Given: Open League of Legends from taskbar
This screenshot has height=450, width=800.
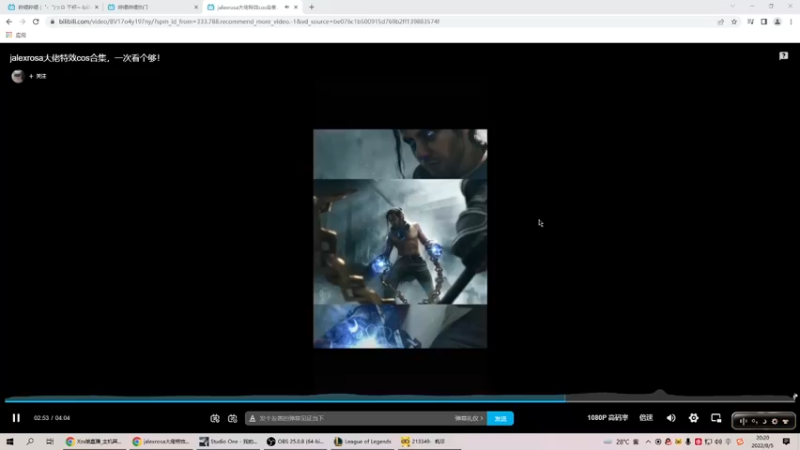Looking at the screenshot, I should tap(362, 441).
